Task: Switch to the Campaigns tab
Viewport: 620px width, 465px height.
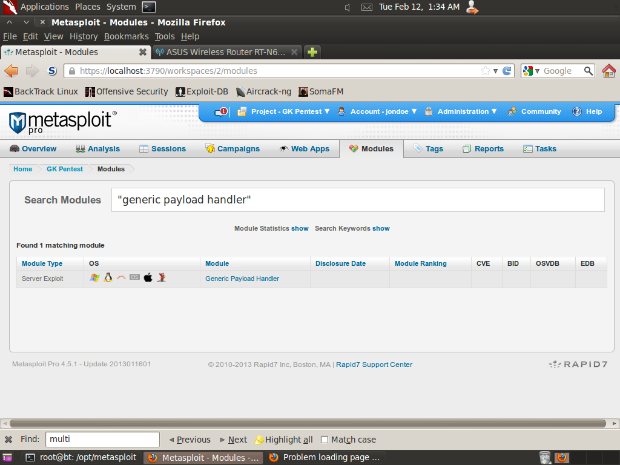Action: (232, 149)
